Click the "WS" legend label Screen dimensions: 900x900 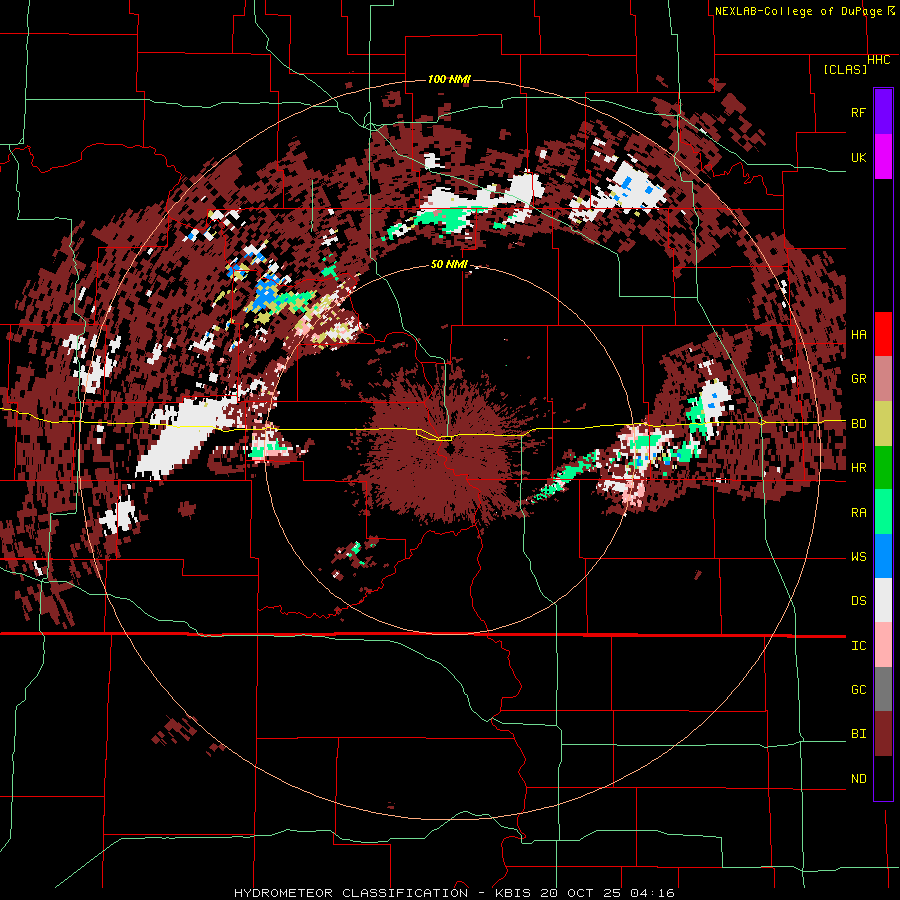859,557
